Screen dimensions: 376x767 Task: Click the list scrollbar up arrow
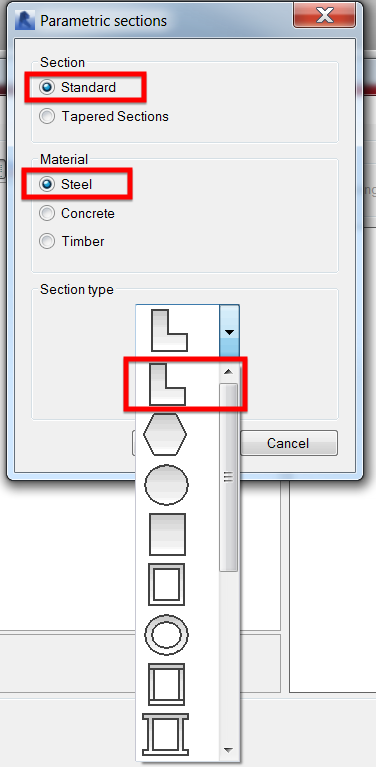click(x=228, y=372)
